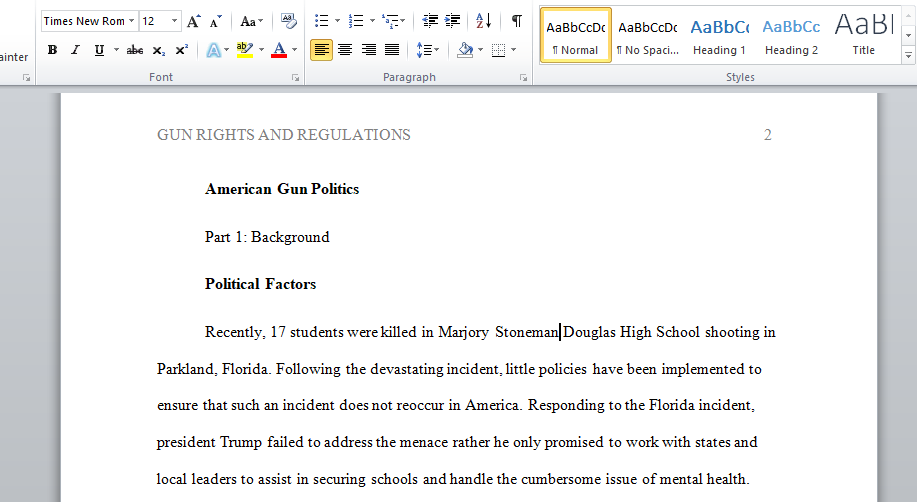Open the Change Case menu
917x502 pixels.
[251, 22]
